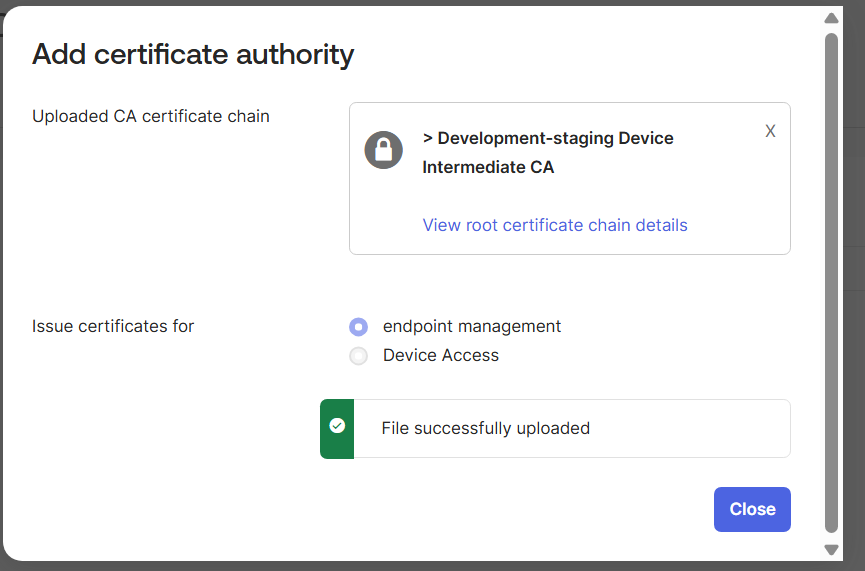Click the Development-staging Device Intermediate CA name

point(548,152)
